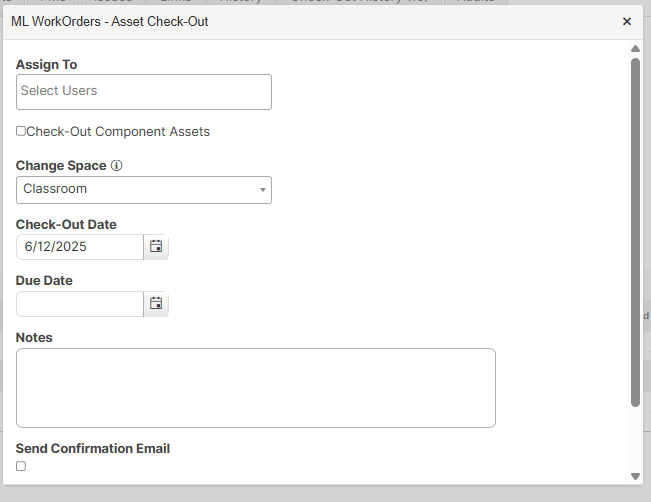This screenshot has height=502, width=651.
Task: Click scrollbar track below the thumb
Action: tap(635, 439)
